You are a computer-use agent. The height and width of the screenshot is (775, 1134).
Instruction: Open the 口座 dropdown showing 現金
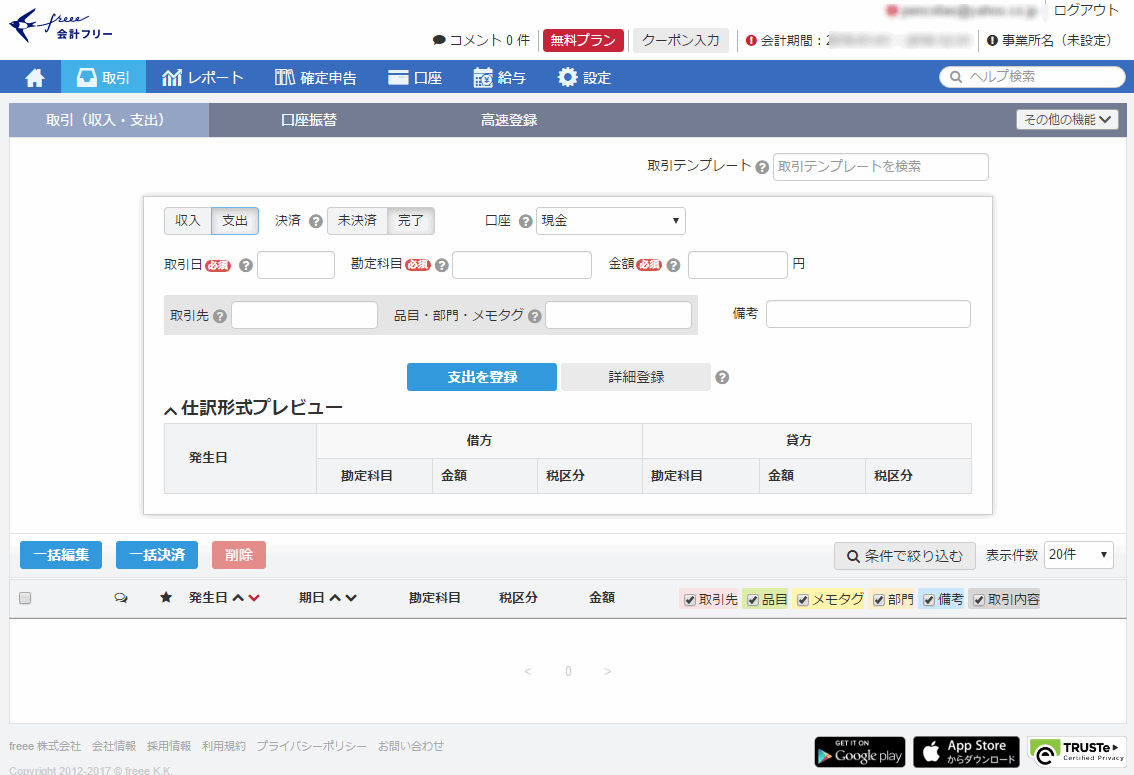[610, 220]
